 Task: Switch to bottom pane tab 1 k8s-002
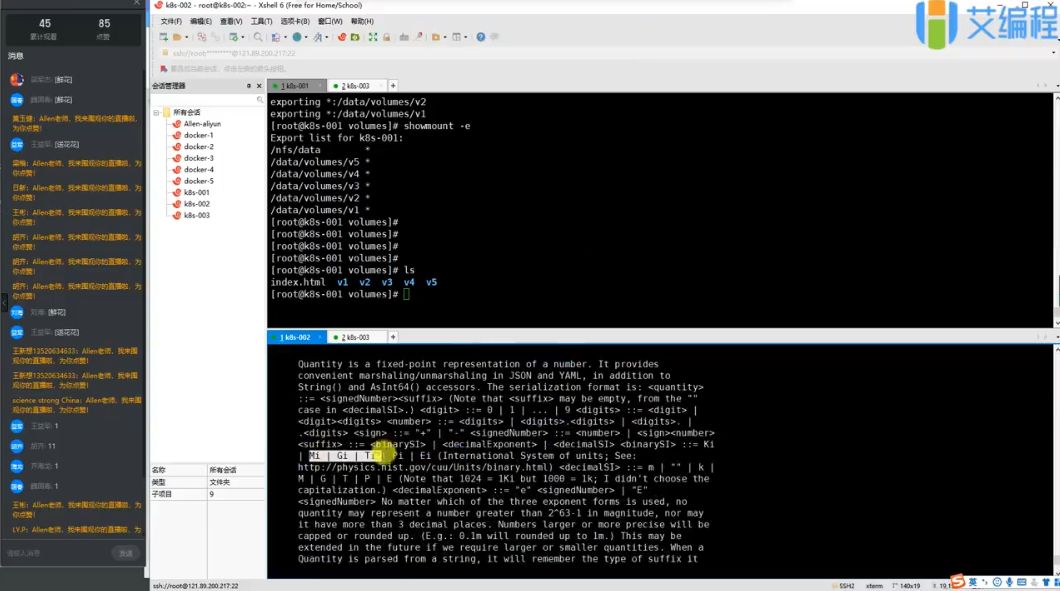click(295, 337)
